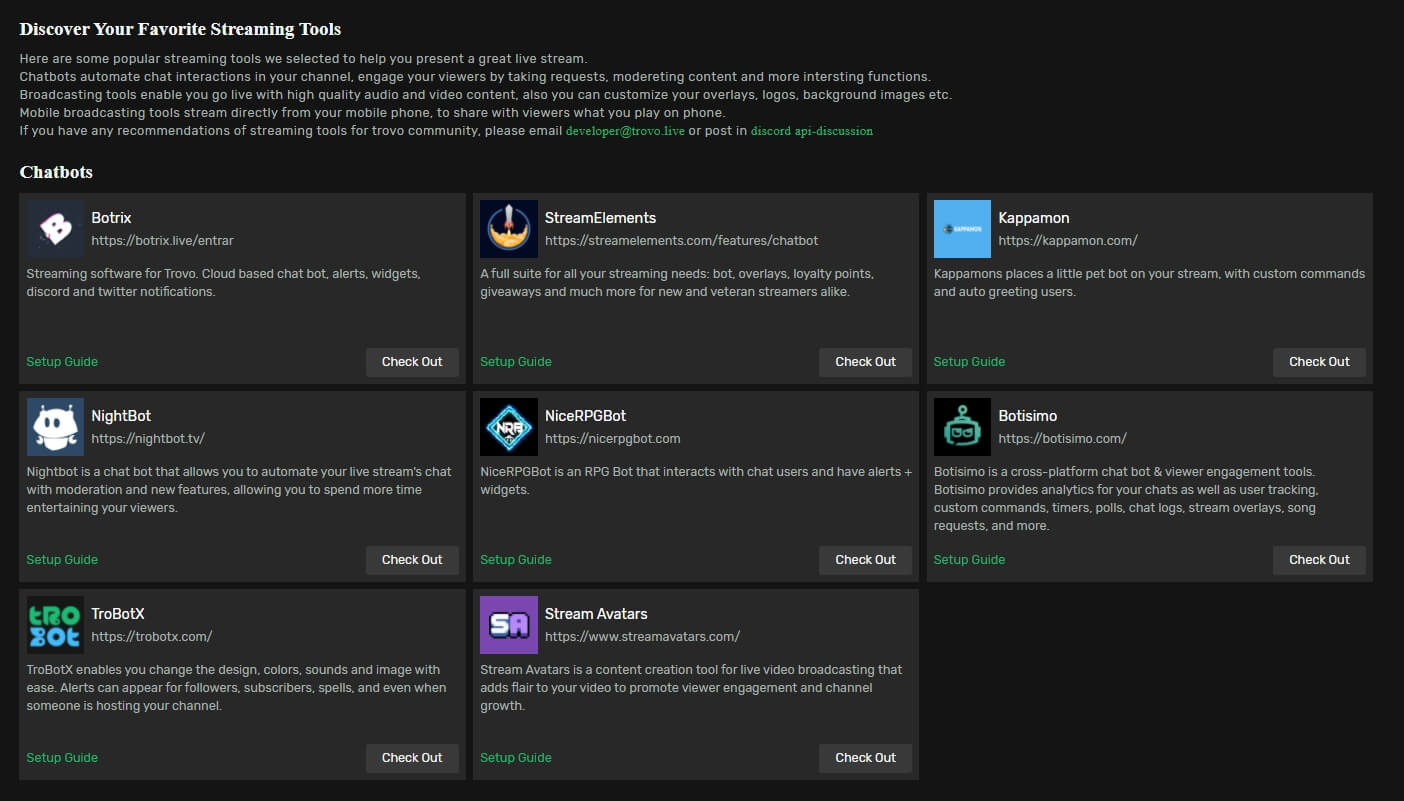Click the Stream Avatars SA icon
Screen dimensions: 1404x801
tap(508, 624)
